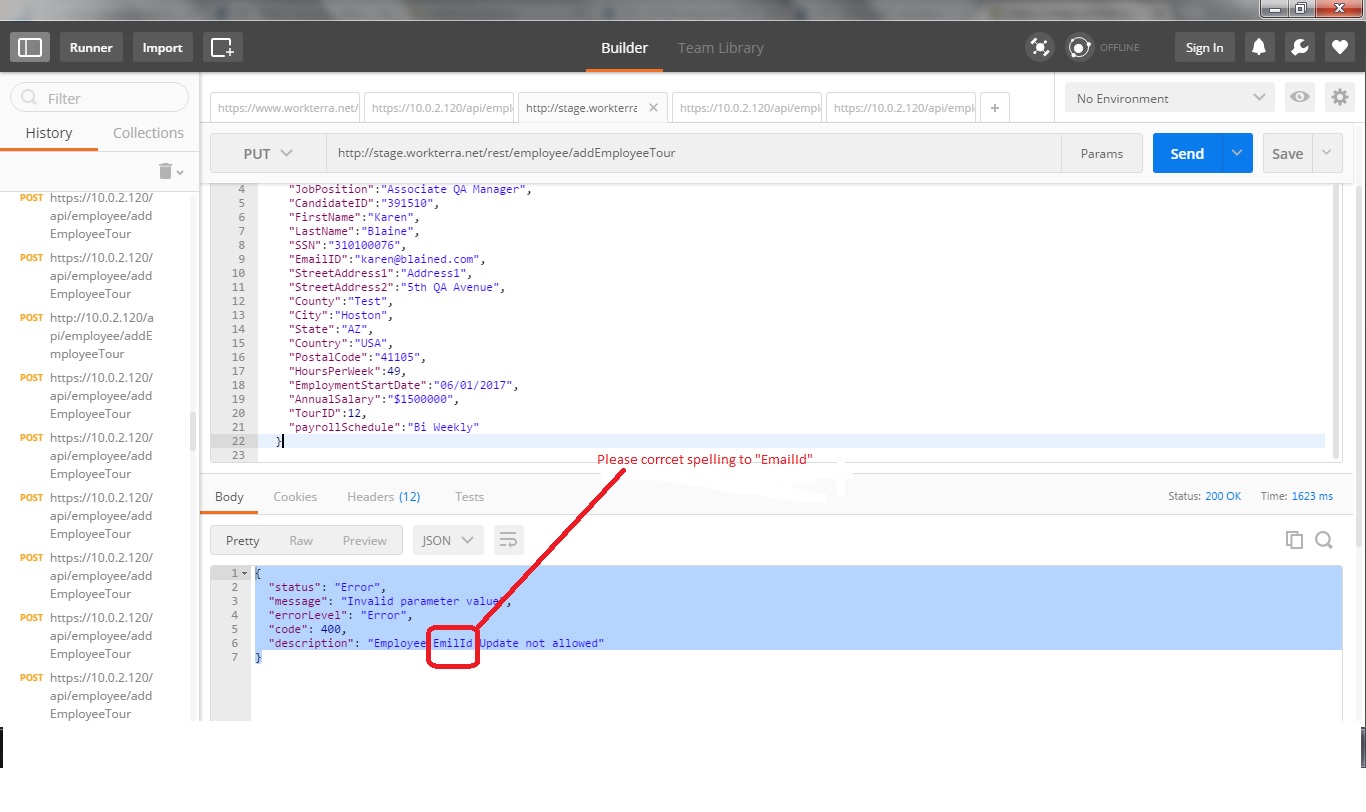Image resolution: width=1366 pixels, height=812 pixels.
Task: Toggle line wrap in response
Action: point(508,540)
